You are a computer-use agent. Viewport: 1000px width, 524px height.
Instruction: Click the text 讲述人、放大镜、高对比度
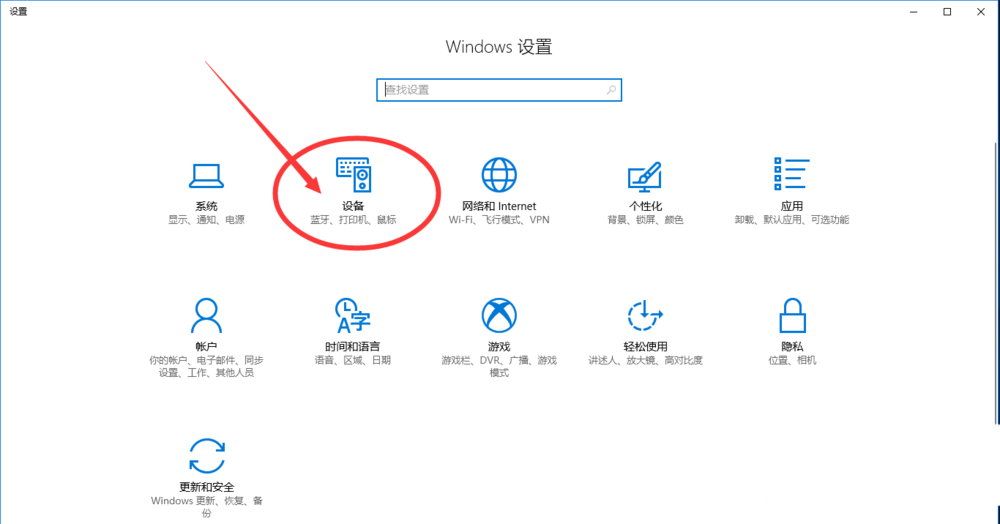(645, 360)
